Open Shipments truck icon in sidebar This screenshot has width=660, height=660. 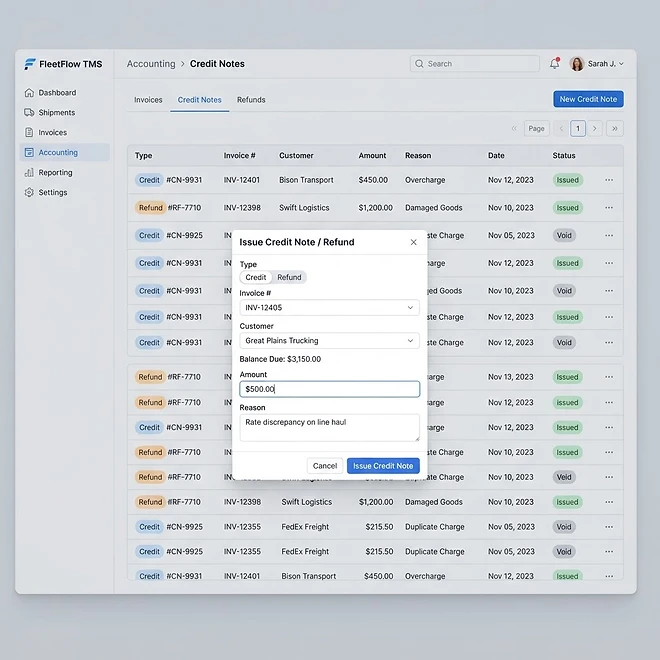click(x=29, y=112)
